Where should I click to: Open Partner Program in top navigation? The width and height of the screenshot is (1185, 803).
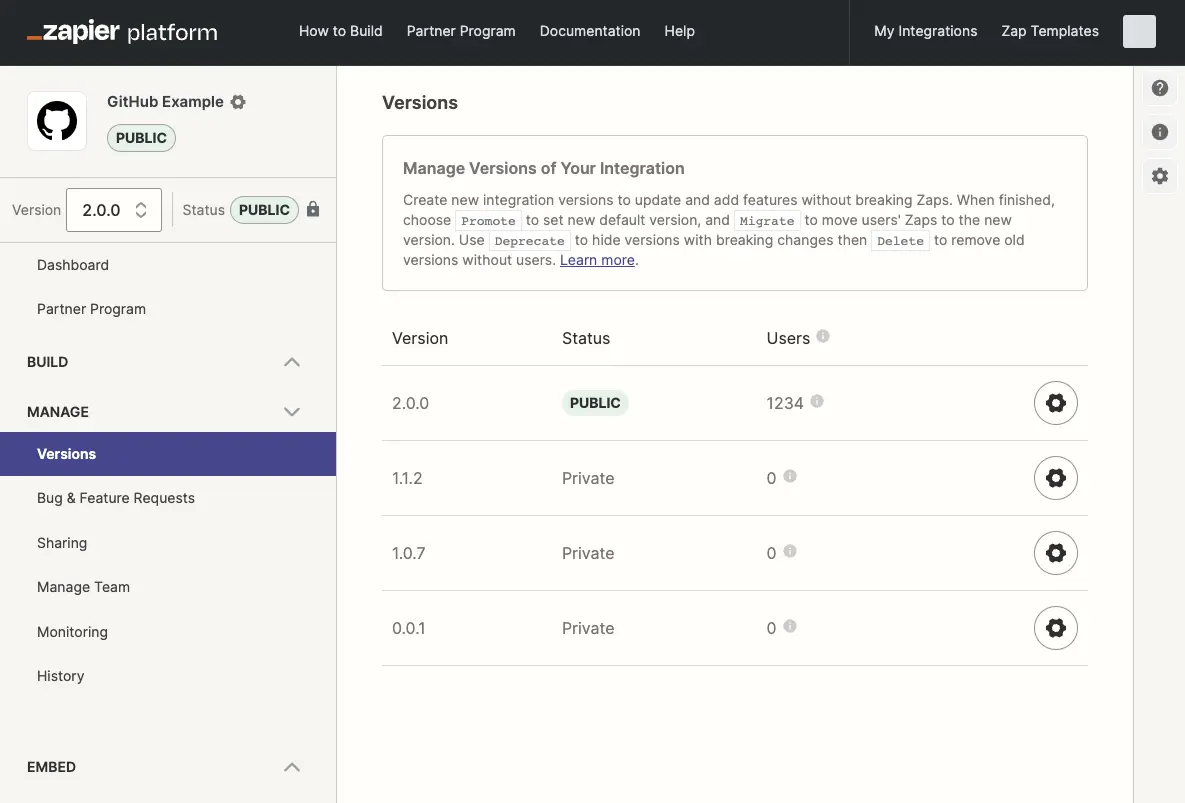point(461,31)
